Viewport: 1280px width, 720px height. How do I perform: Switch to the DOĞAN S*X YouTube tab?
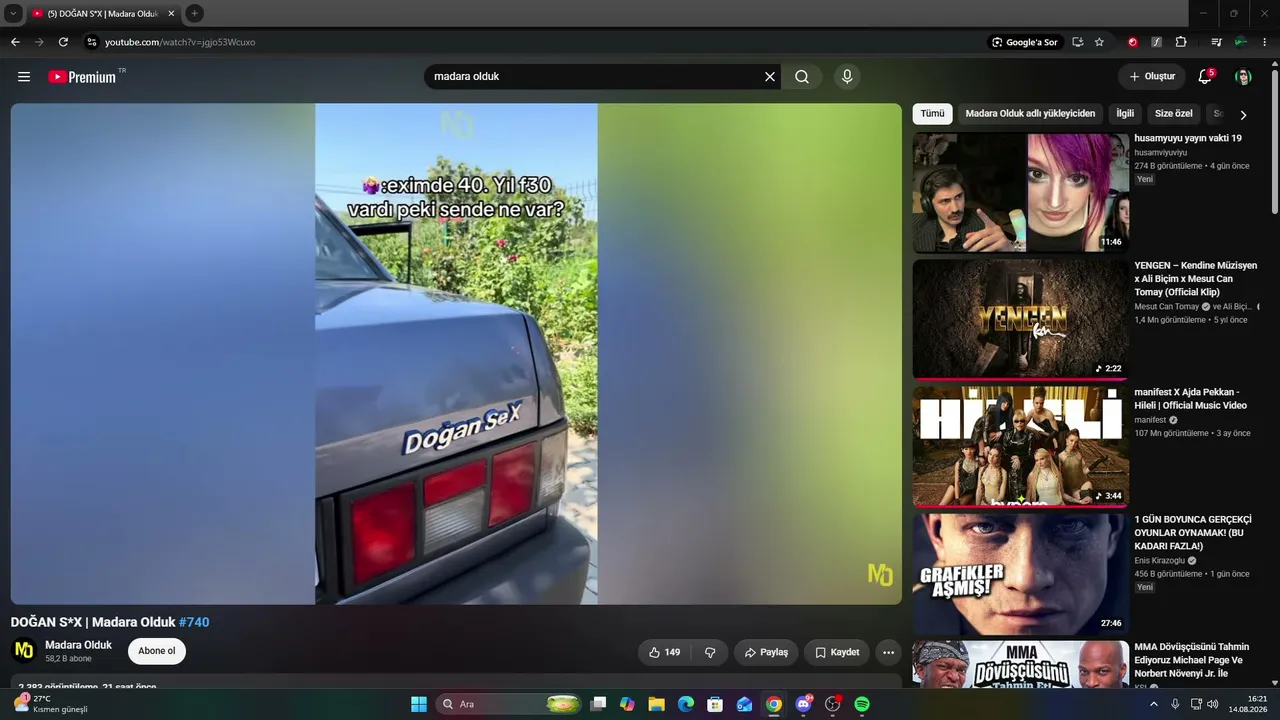click(x=103, y=13)
